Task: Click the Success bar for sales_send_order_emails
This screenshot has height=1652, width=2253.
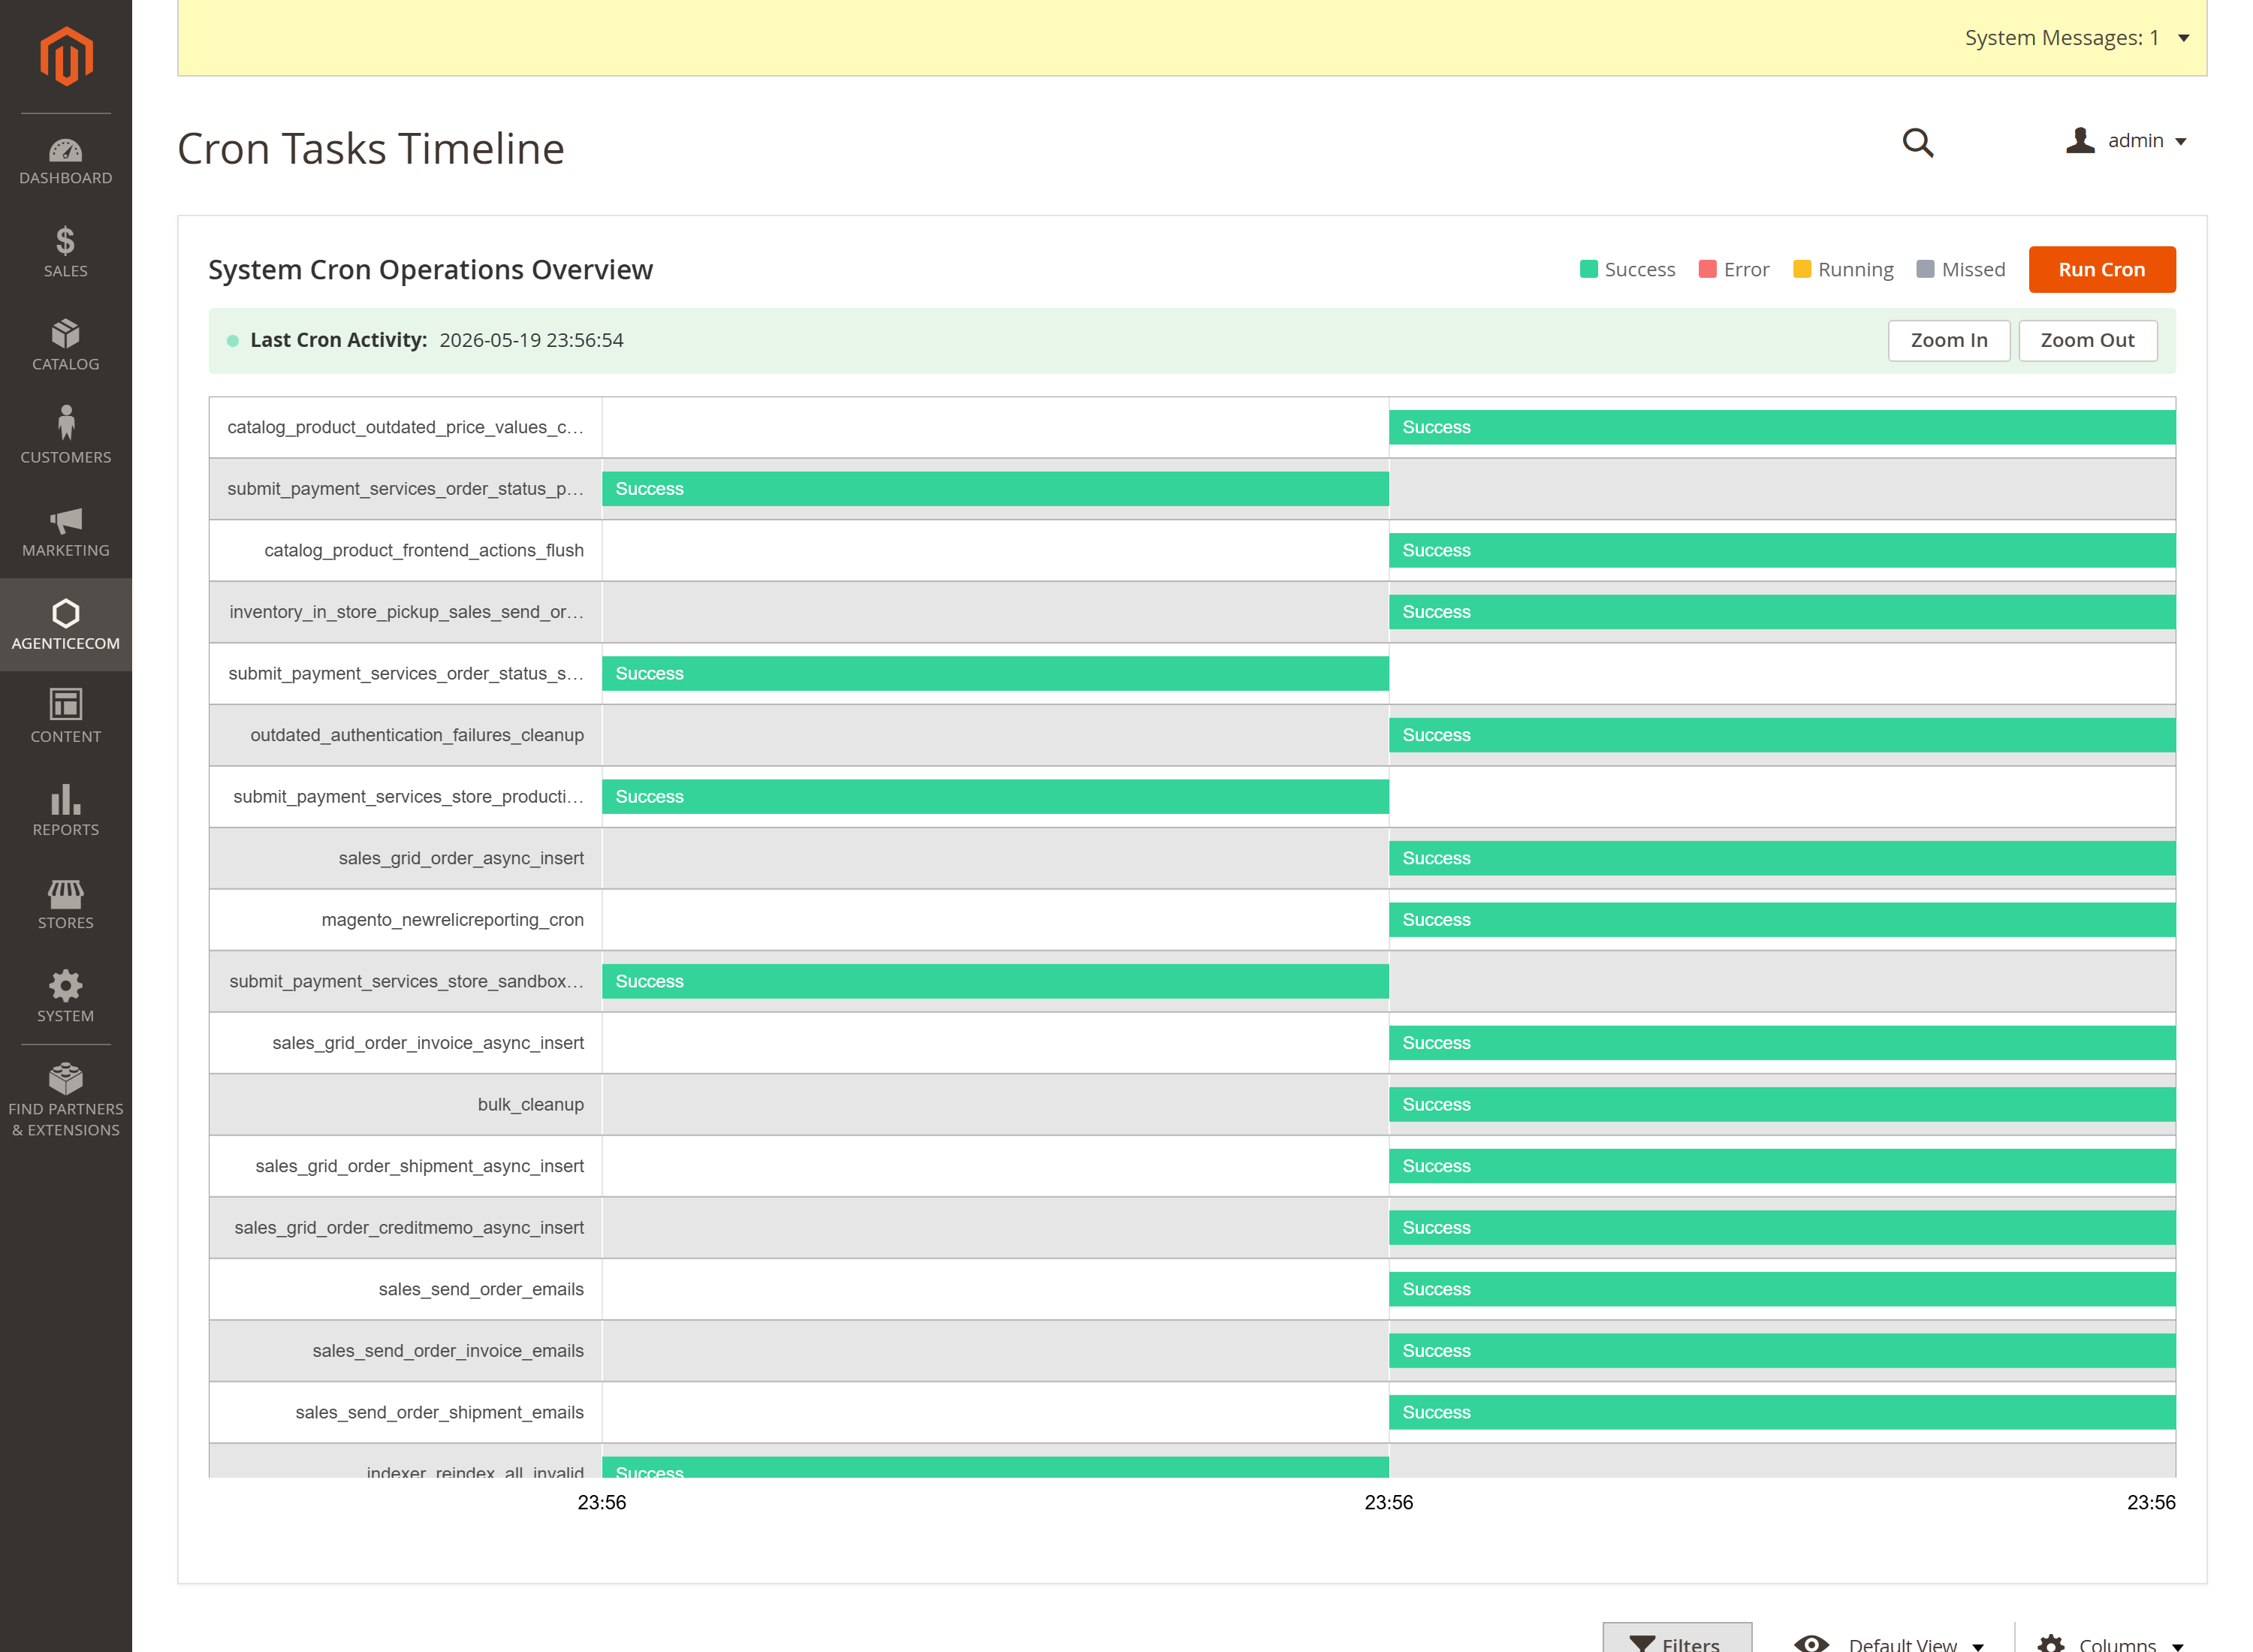Action: [1782, 1289]
